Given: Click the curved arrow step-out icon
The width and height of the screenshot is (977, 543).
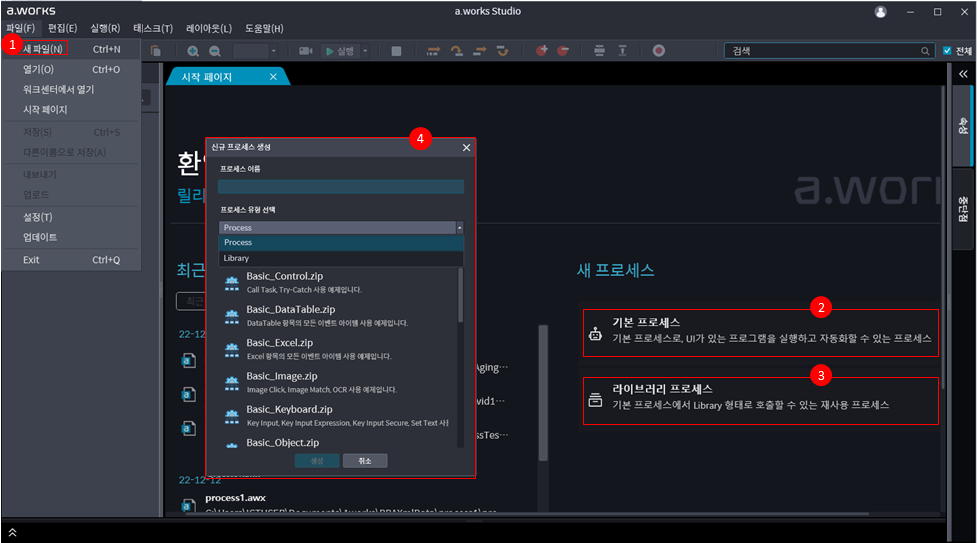Looking at the screenshot, I should (502, 51).
